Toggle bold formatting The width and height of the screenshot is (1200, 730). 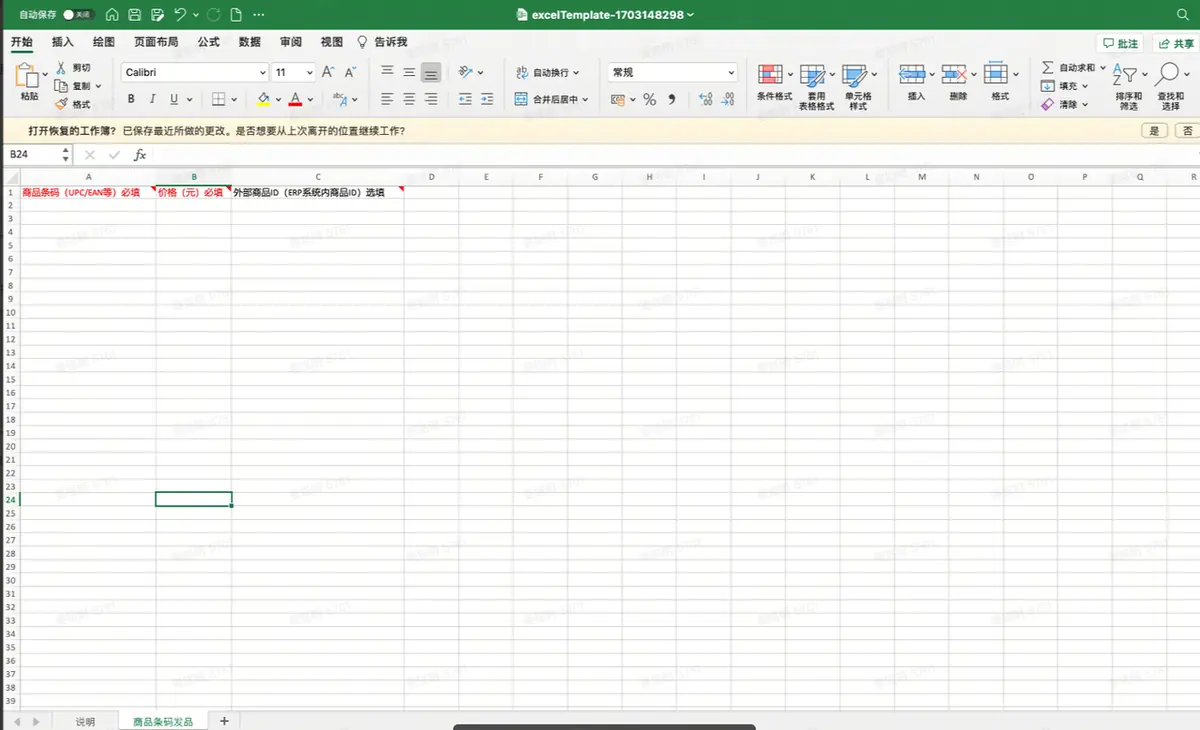(131, 99)
